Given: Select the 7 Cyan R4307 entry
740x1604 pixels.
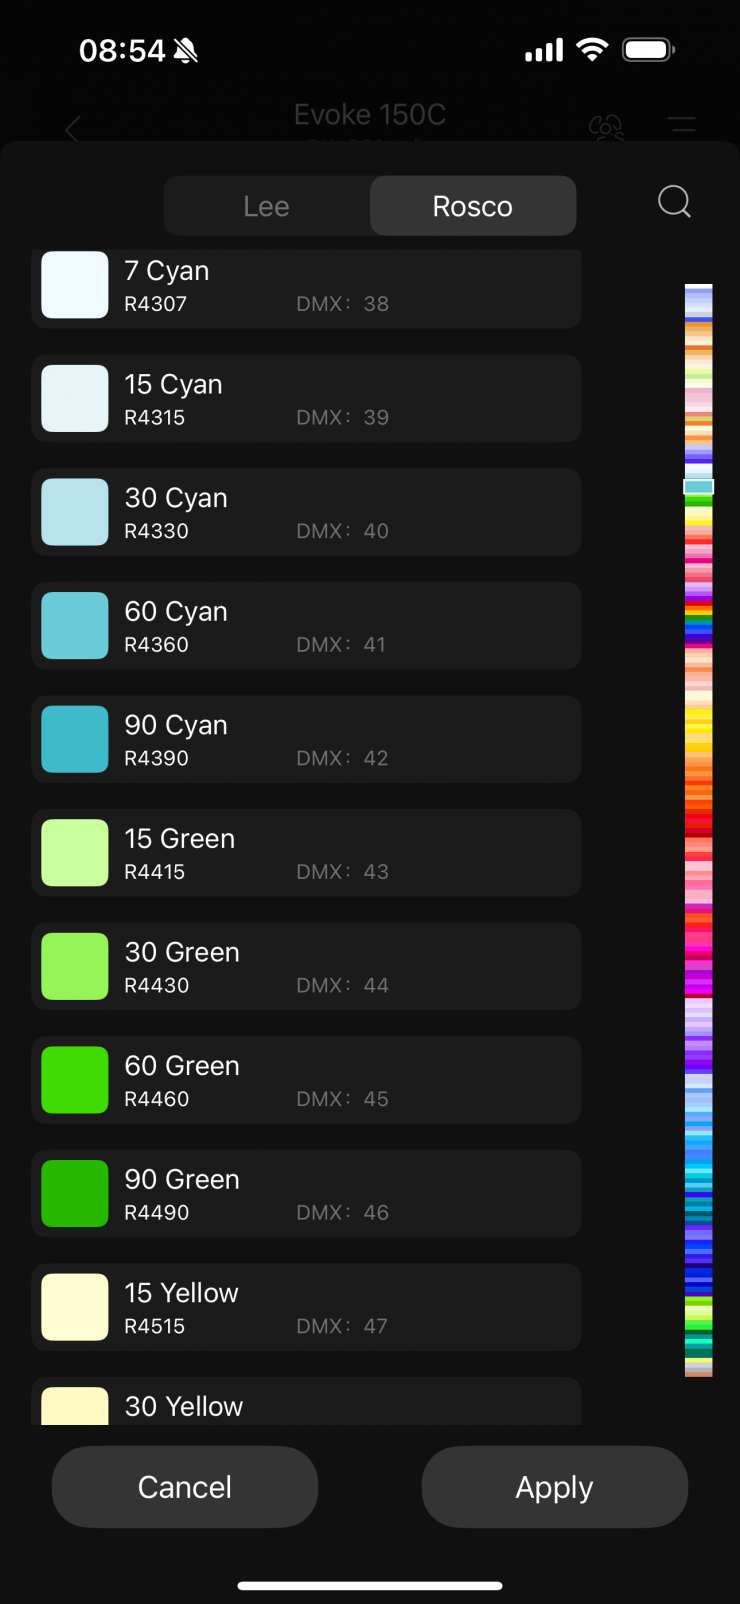Looking at the screenshot, I should [x=306, y=286].
